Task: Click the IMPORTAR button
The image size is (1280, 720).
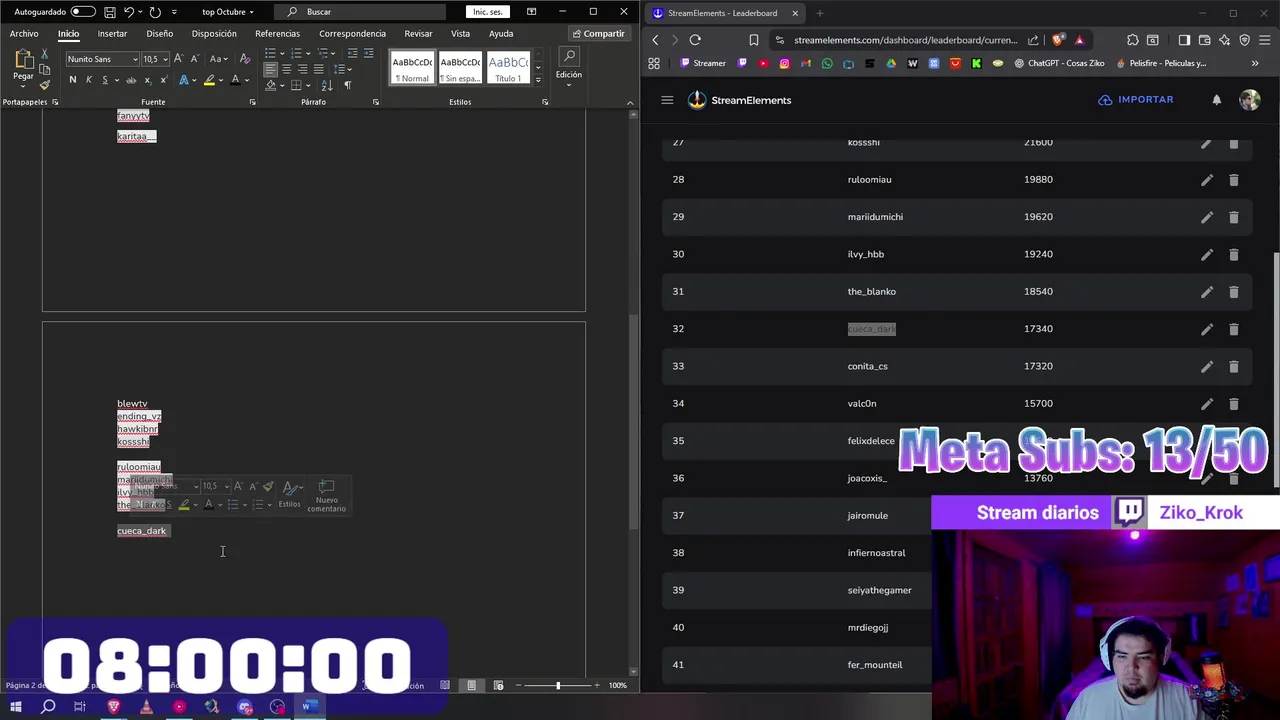Action: (x=1135, y=100)
